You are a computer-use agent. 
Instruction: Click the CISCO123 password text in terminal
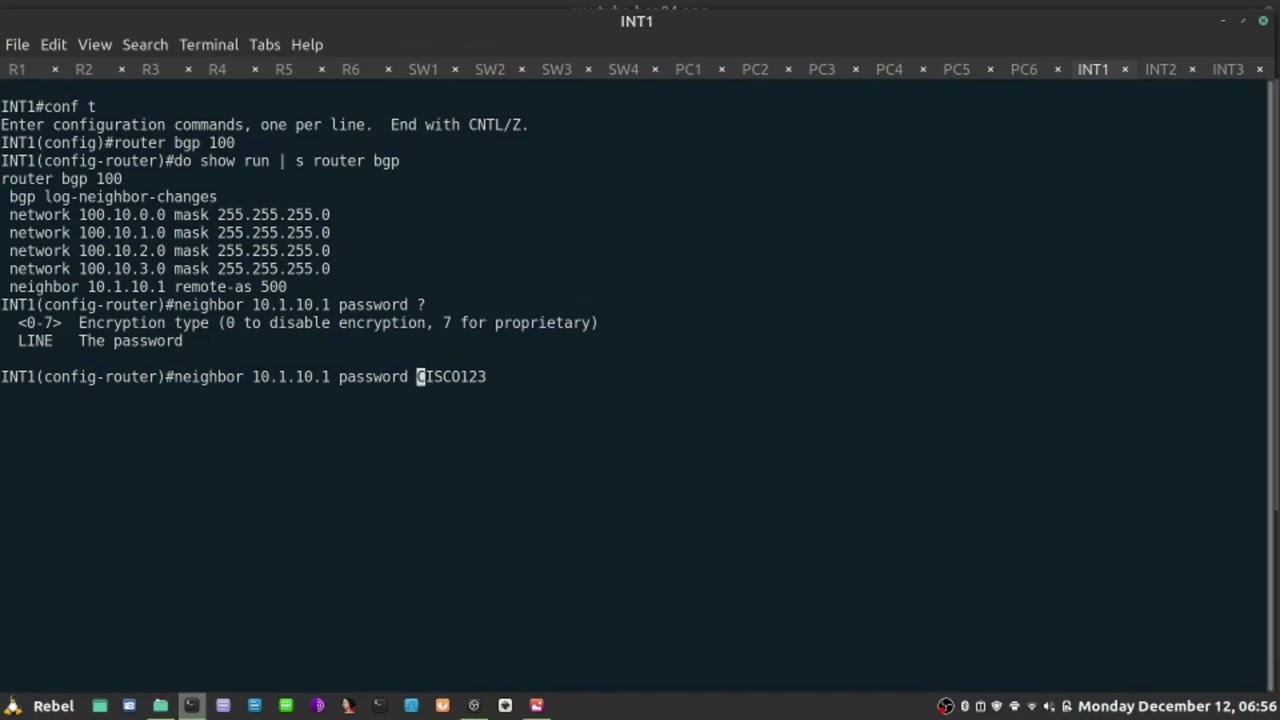click(x=451, y=377)
